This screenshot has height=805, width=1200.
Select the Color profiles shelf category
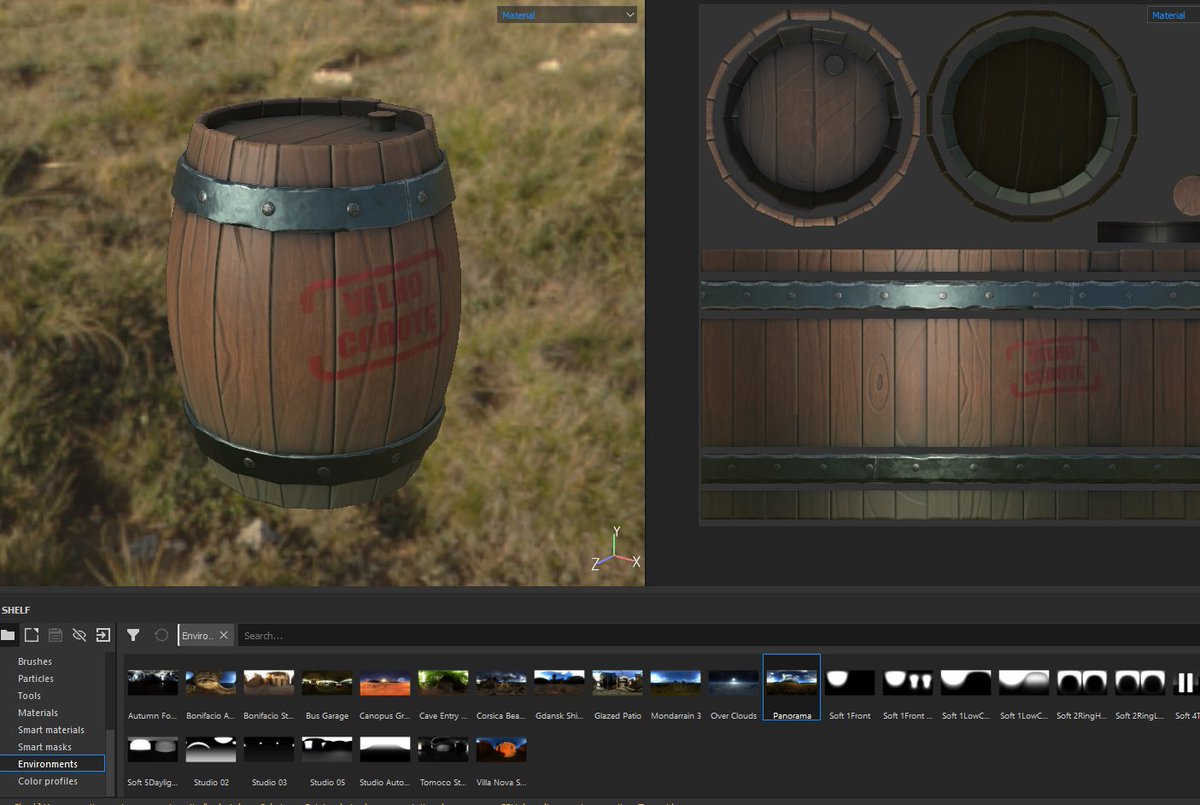pyautogui.click(x=48, y=781)
